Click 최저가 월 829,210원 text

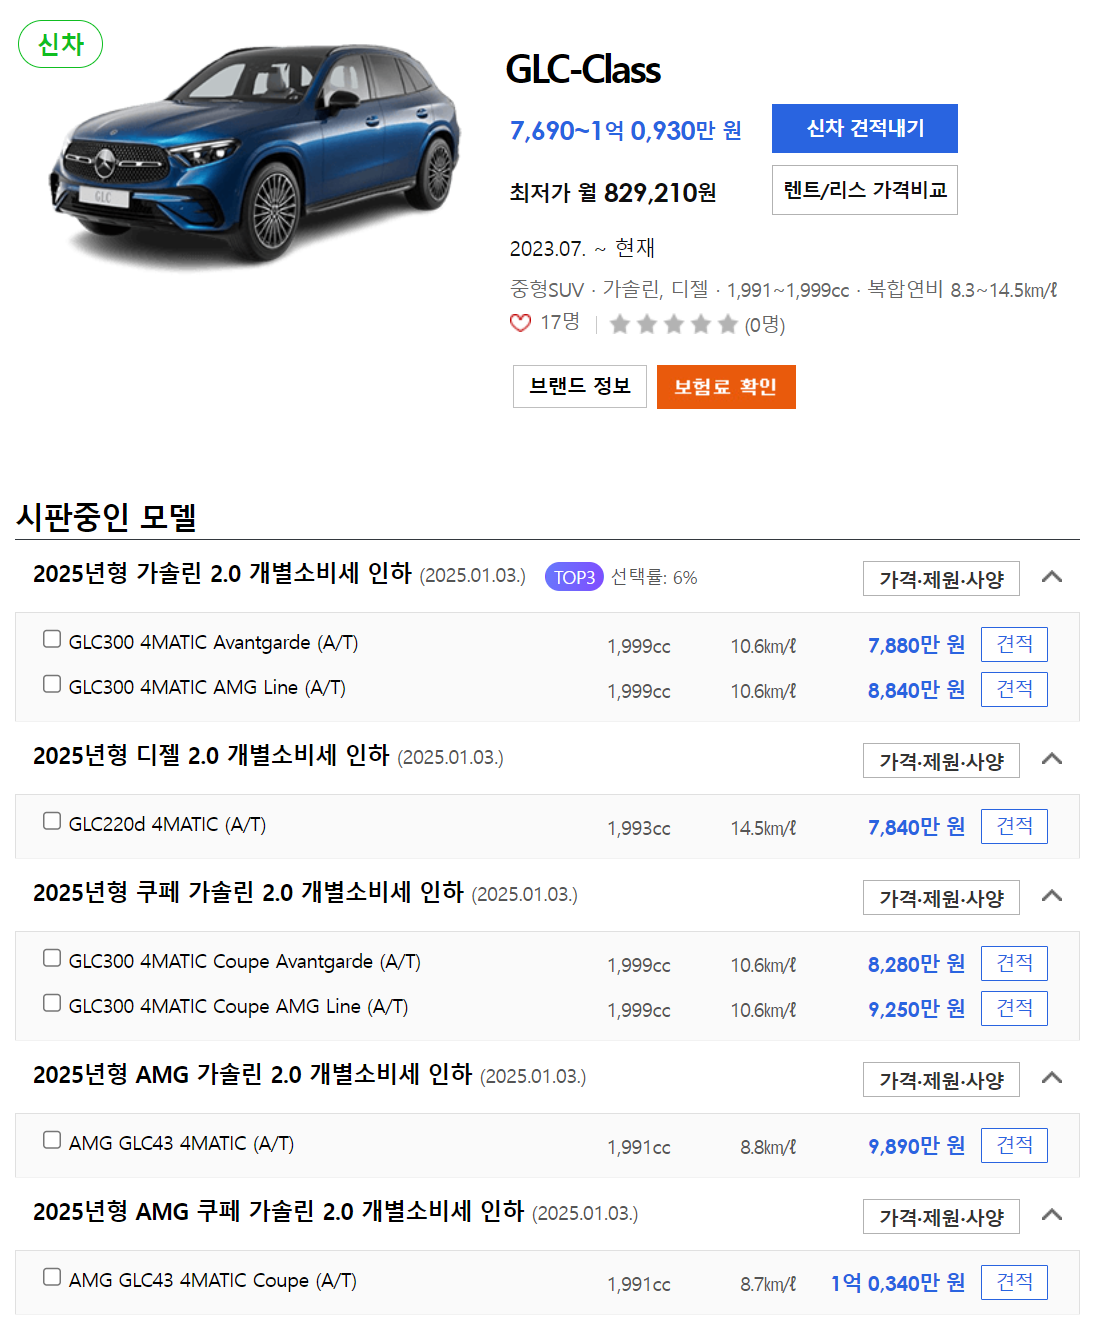point(613,192)
